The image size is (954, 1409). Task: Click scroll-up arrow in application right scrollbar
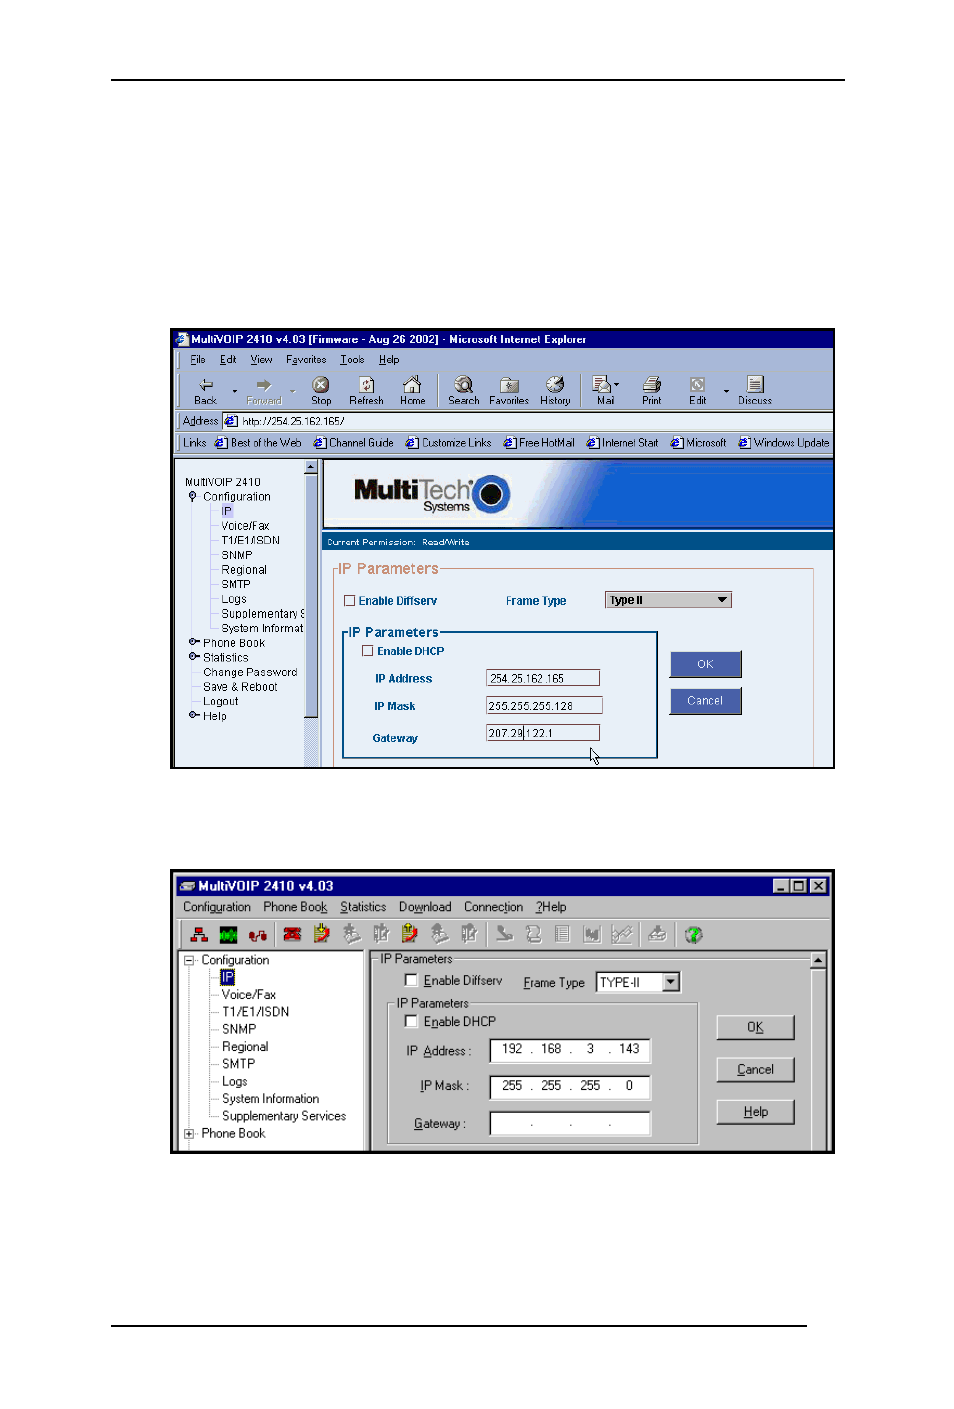(818, 960)
